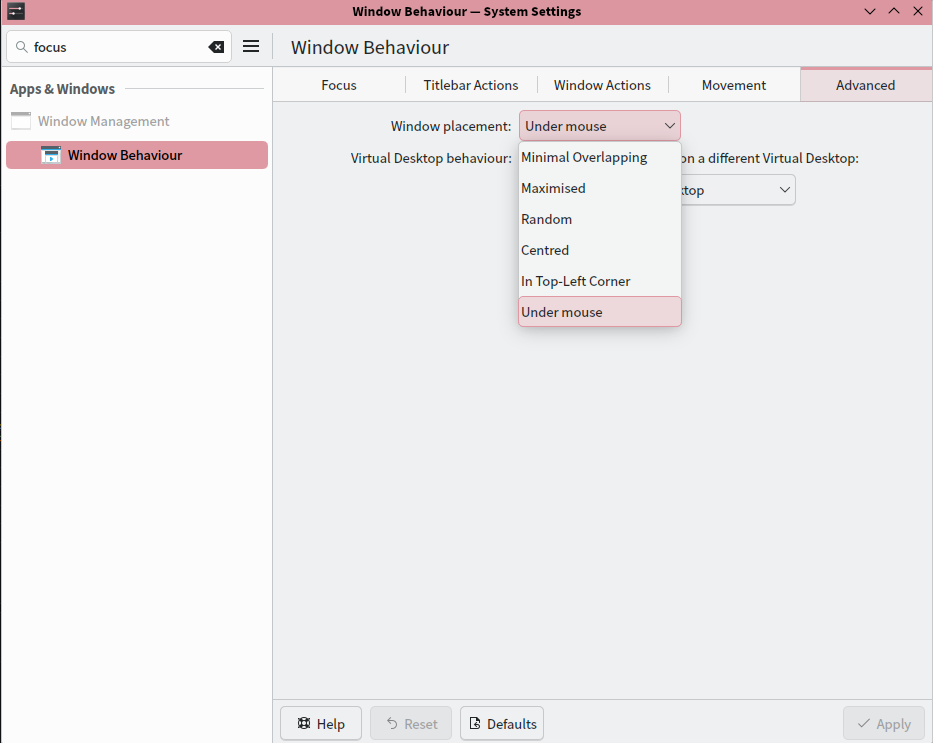The image size is (933, 743).
Task: Collapse the Window placement combo box
Action: [600, 126]
